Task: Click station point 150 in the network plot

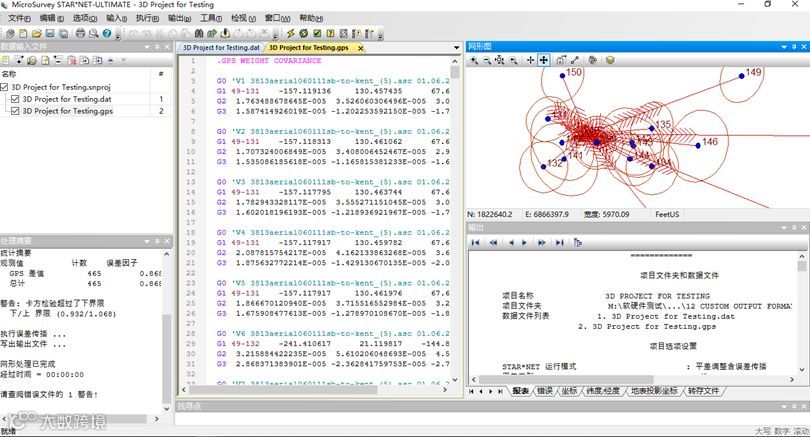Action: 563,76
